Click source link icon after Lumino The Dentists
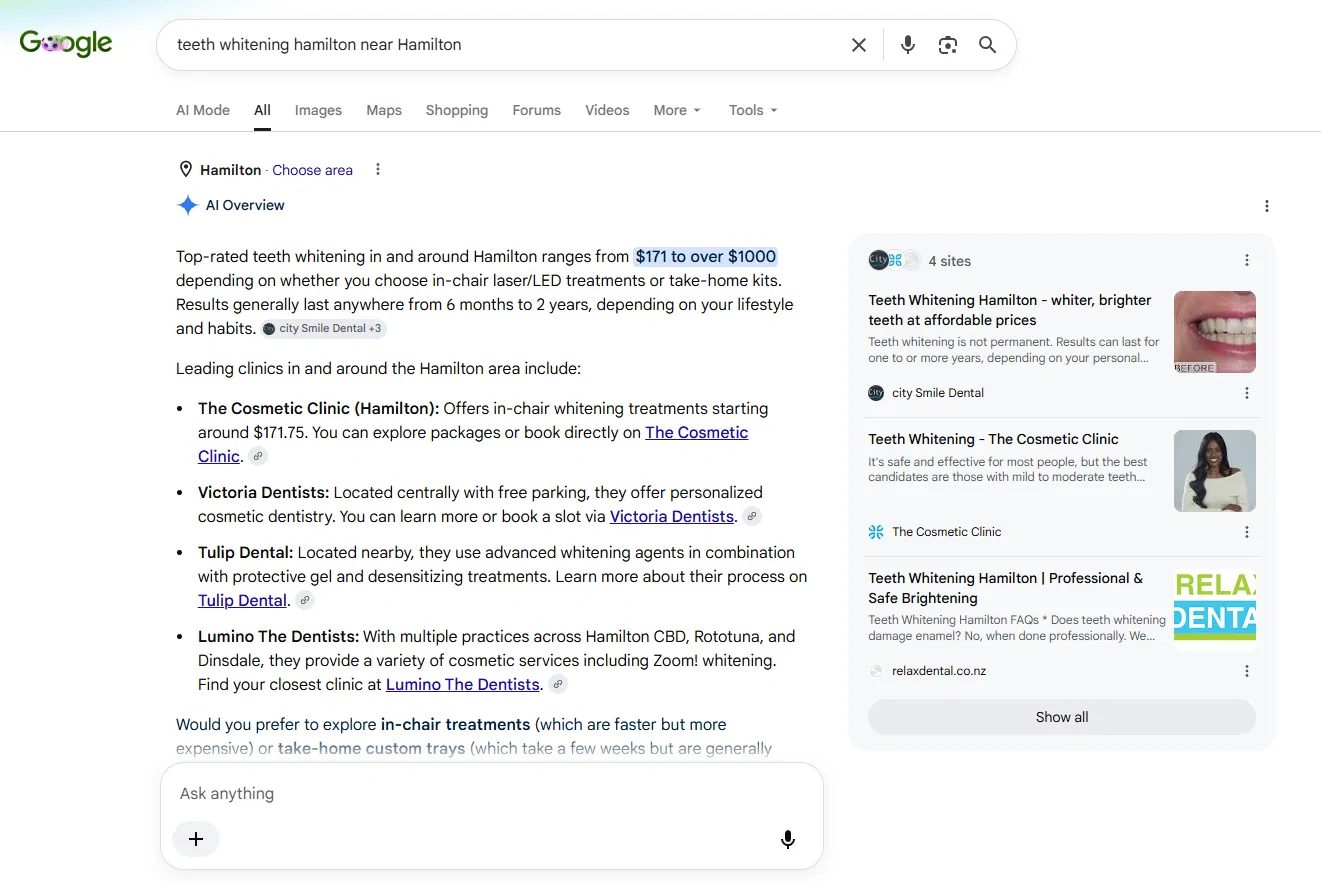Screen dimensions: 1321x883 (x=558, y=684)
